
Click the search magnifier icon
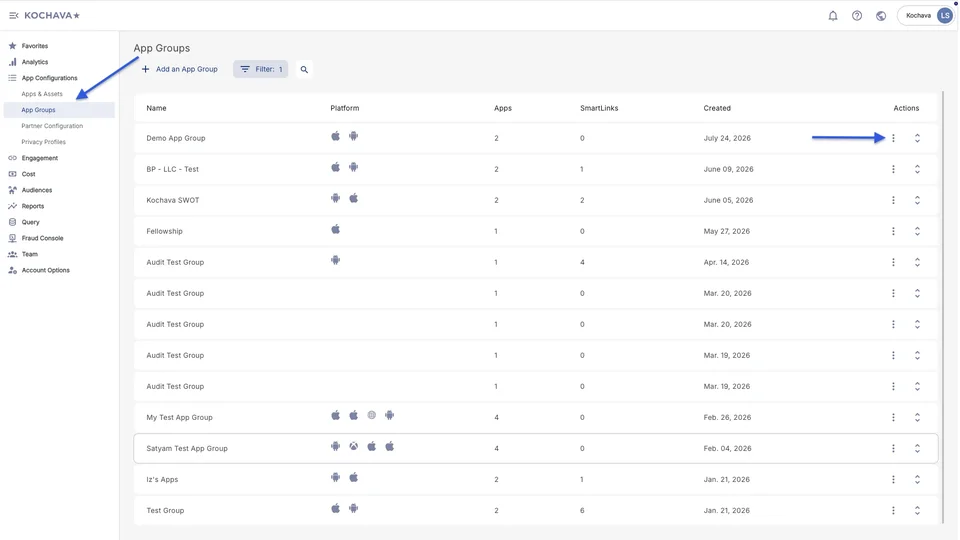(304, 69)
